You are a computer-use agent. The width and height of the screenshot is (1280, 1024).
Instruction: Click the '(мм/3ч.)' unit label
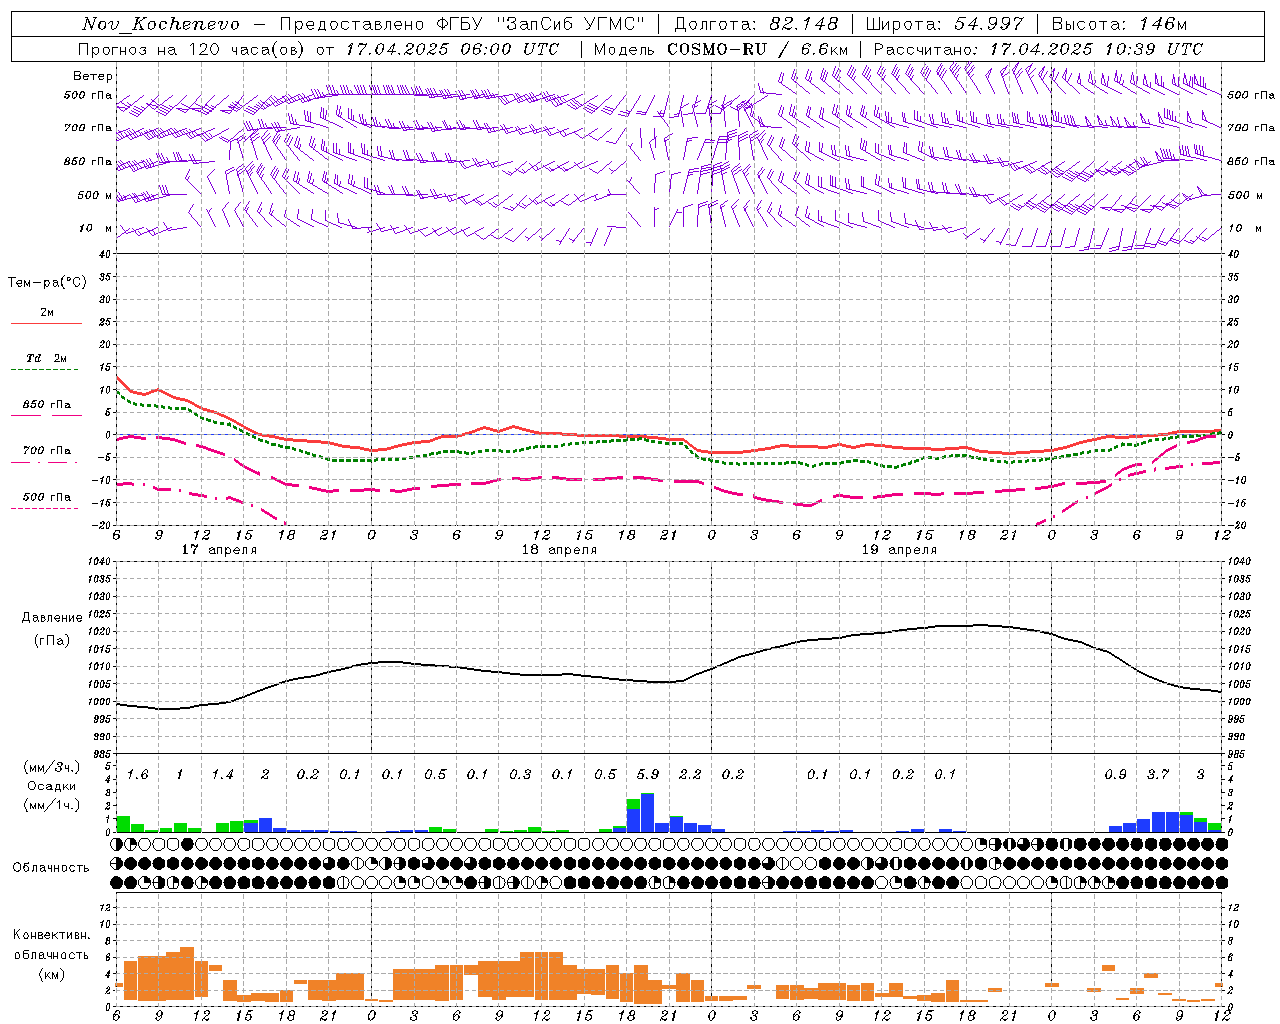51,767
